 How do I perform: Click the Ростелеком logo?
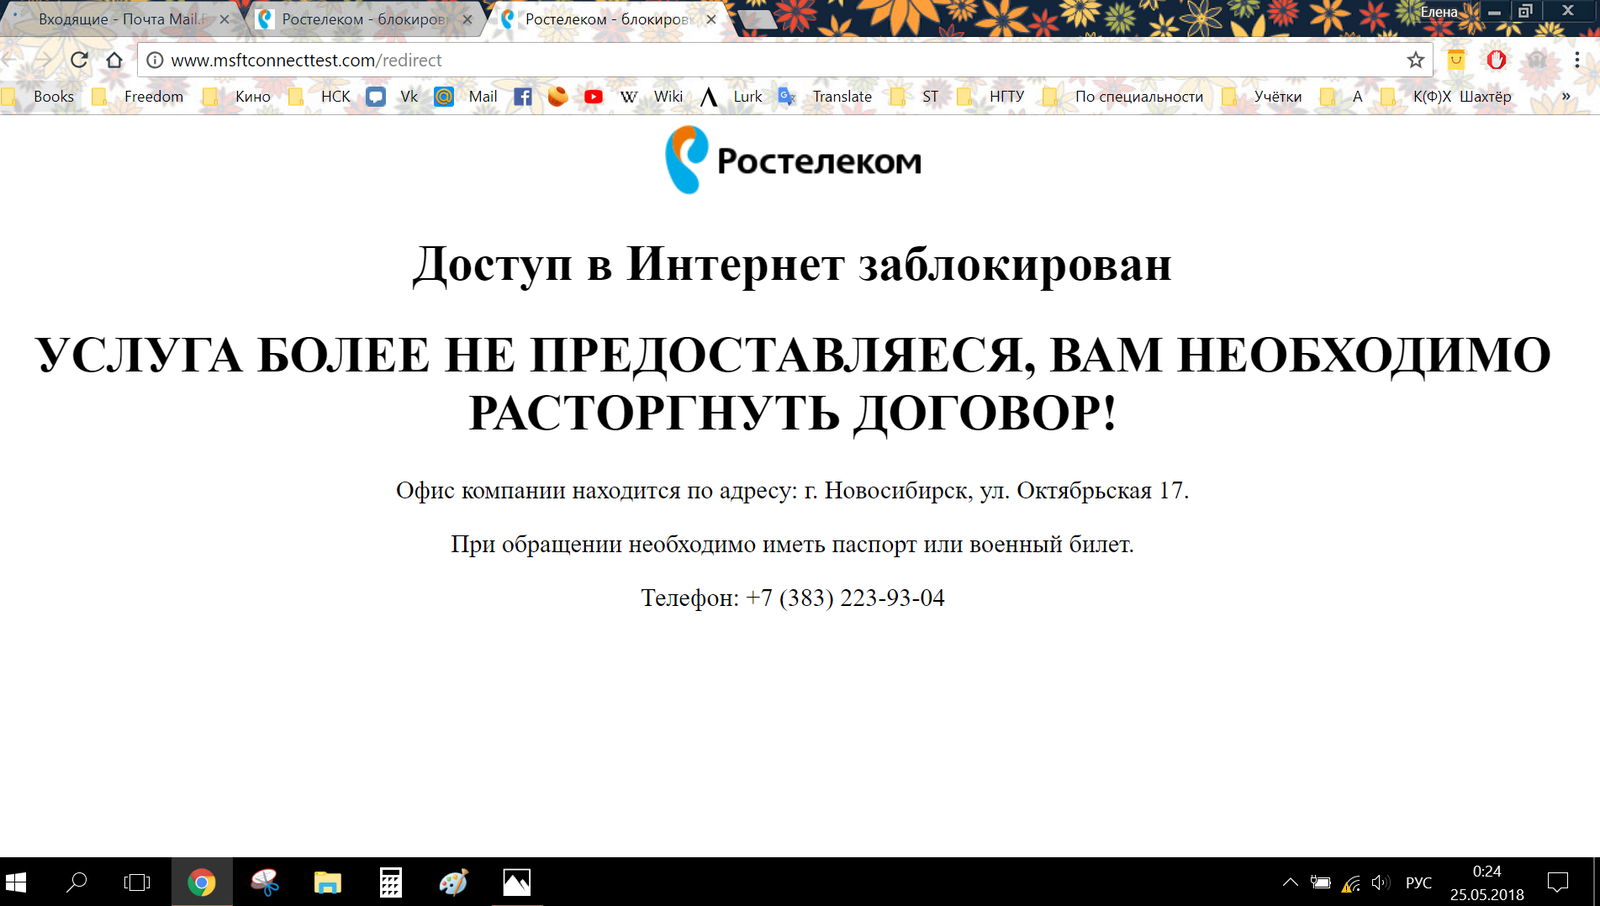[x=793, y=160]
